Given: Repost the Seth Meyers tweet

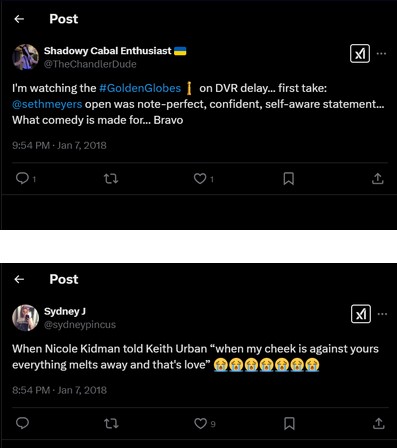Looking at the screenshot, I should (111, 179).
